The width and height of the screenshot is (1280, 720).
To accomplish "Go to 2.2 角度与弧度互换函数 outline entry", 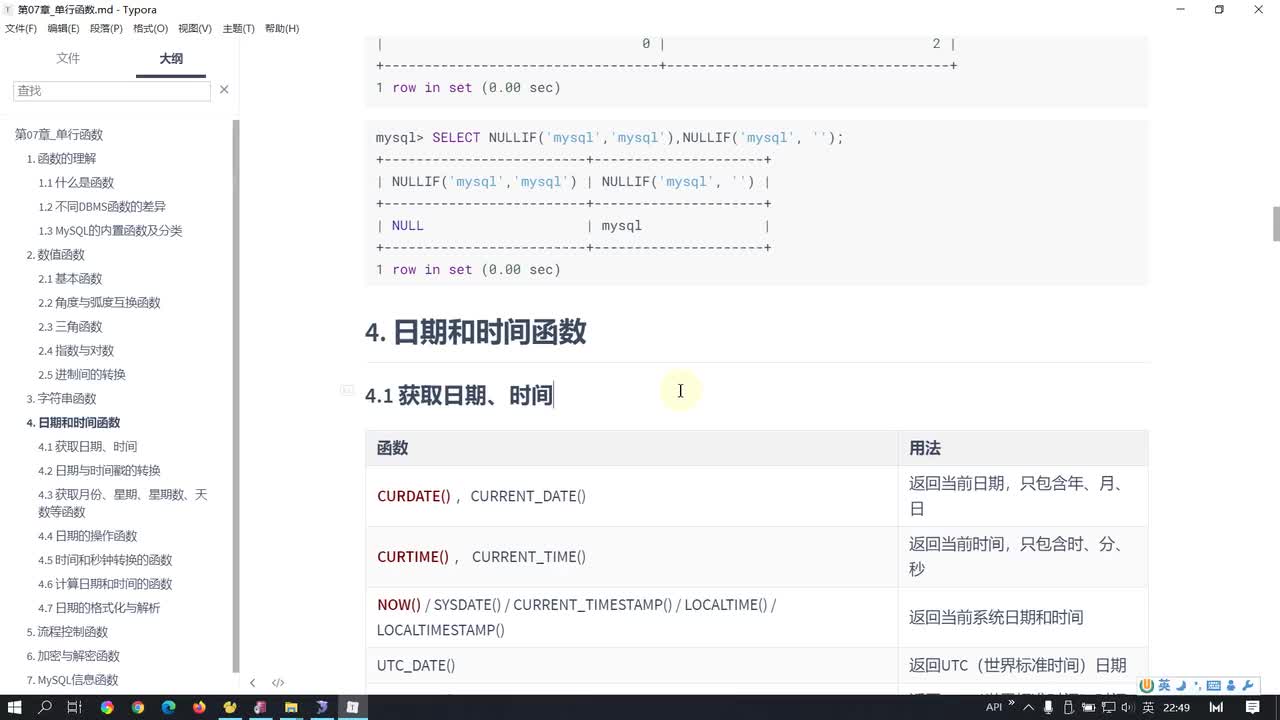I will click(99, 302).
